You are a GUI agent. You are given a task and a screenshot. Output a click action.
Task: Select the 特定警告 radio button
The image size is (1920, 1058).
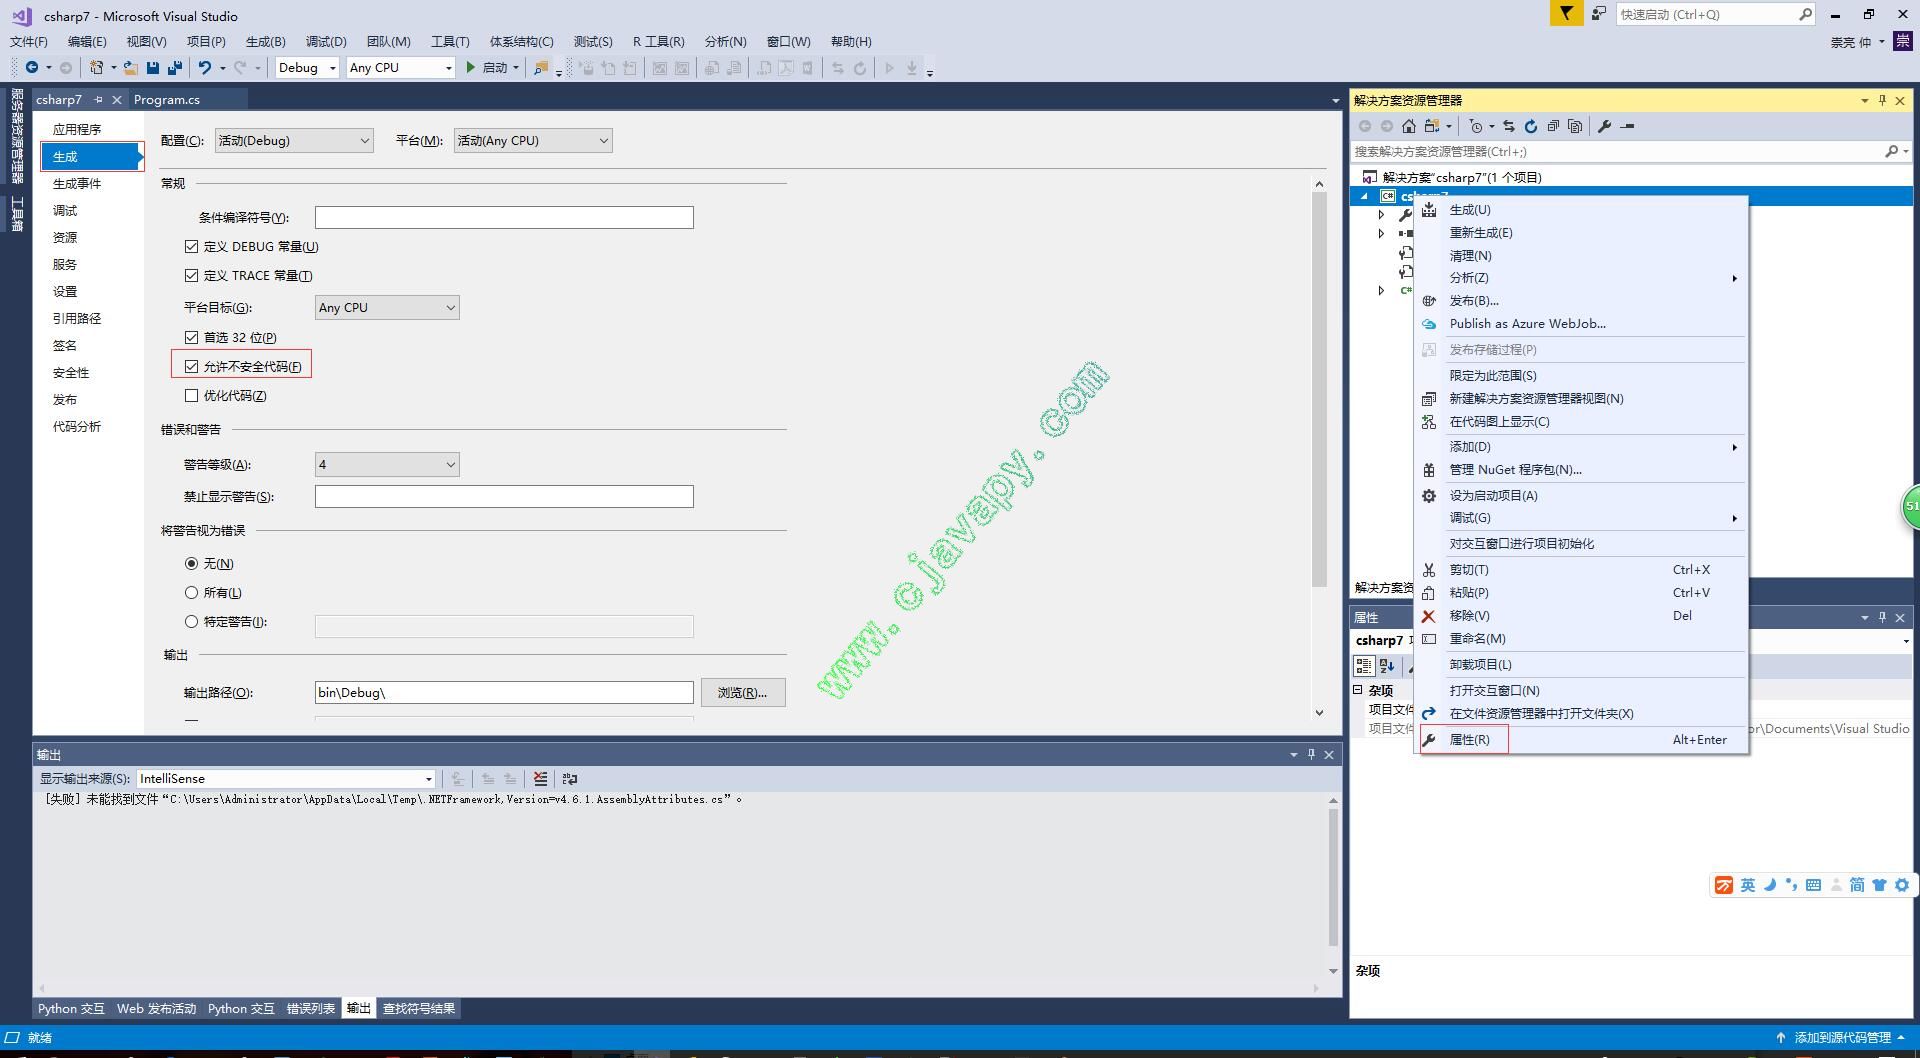(x=191, y=621)
